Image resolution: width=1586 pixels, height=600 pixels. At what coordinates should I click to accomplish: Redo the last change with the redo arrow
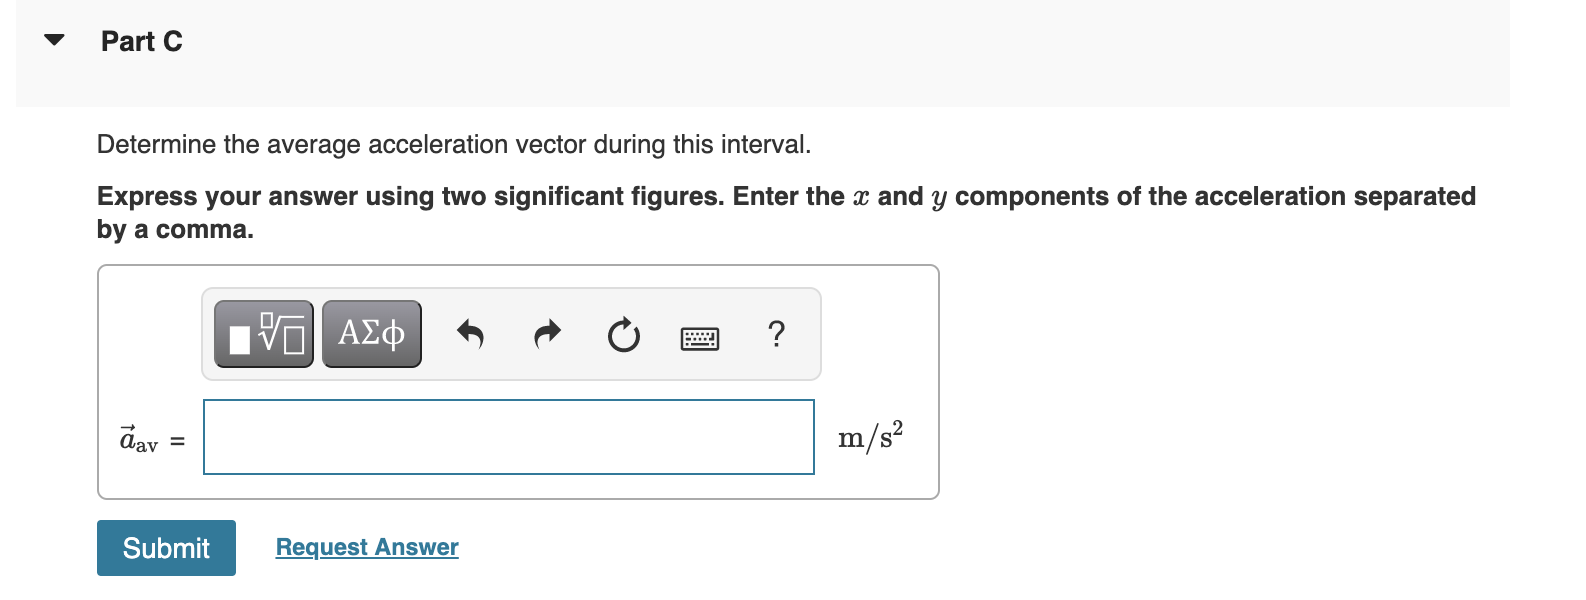pos(546,333)
